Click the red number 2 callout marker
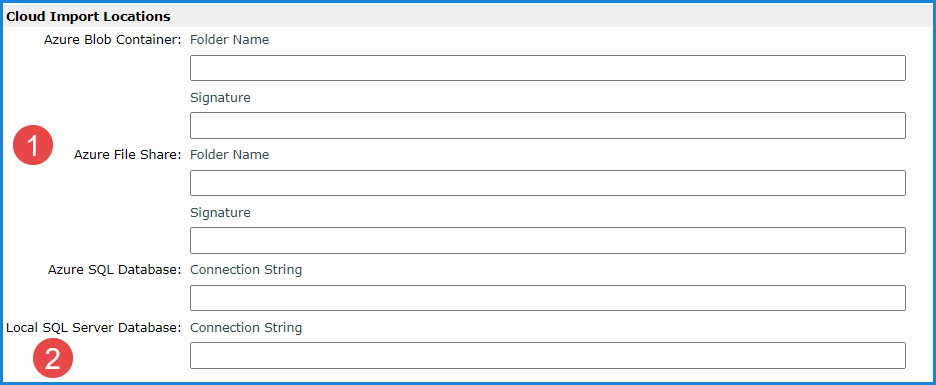The image size is (936, 385). 53,359
